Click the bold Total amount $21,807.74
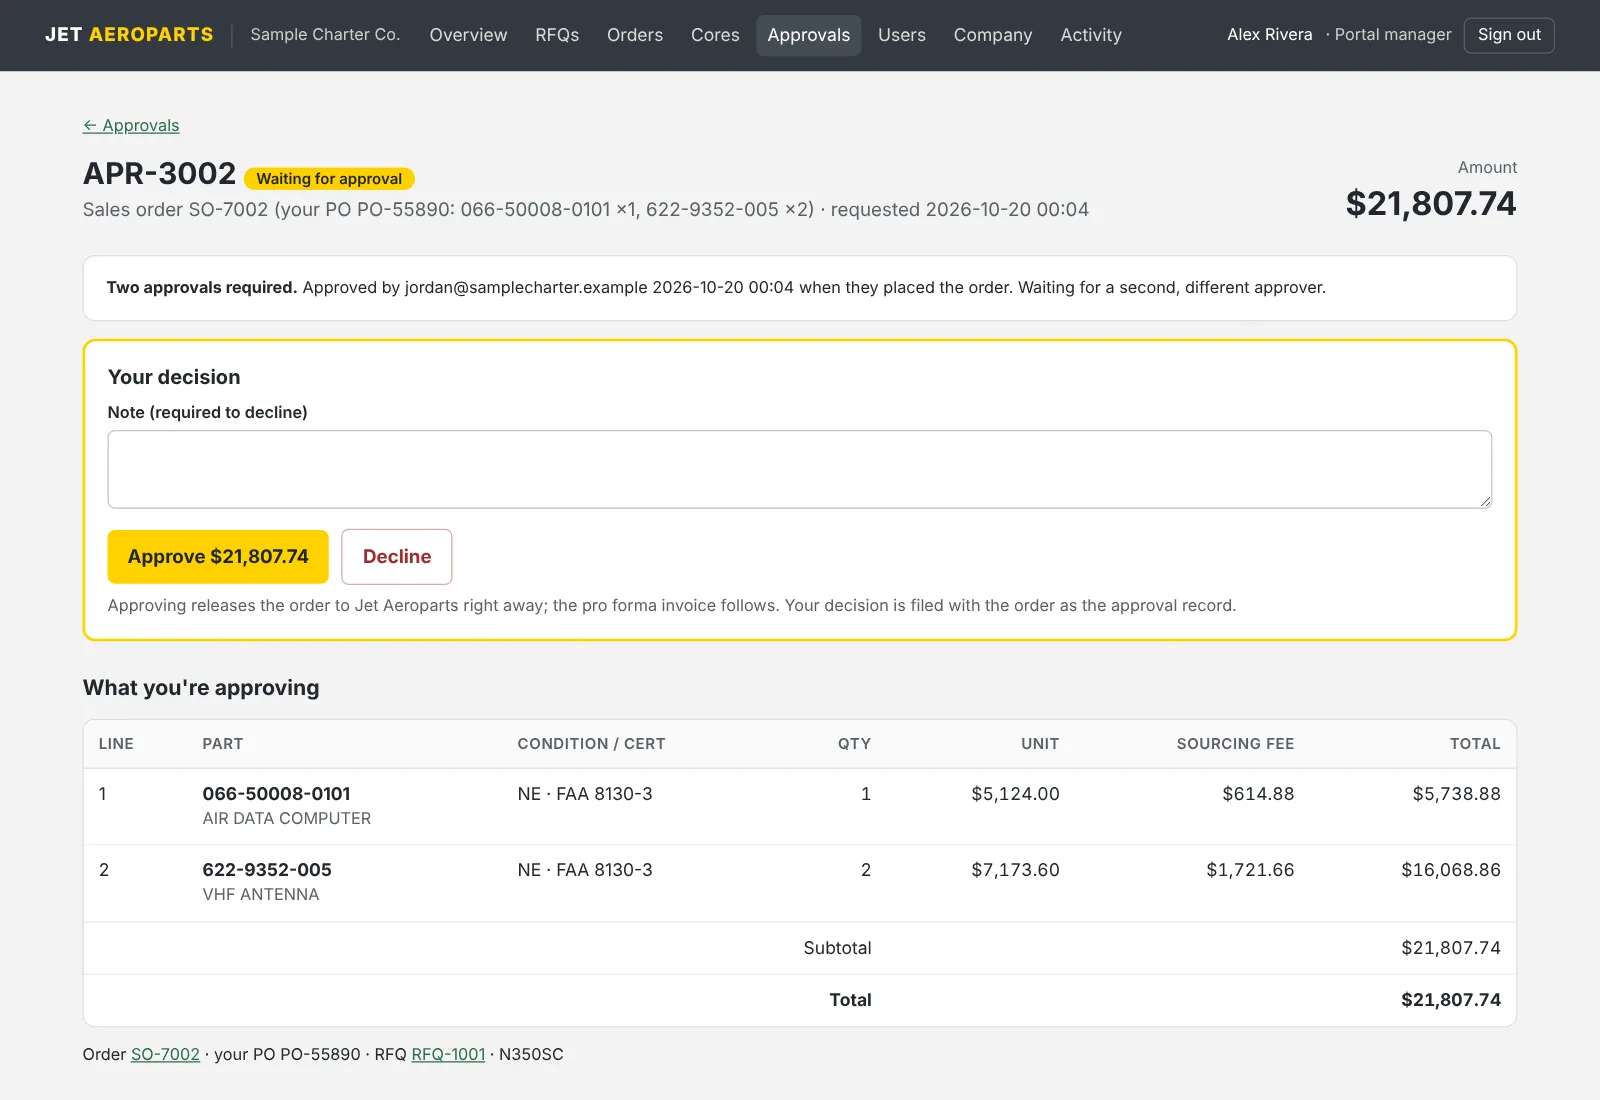The height and width of the screenshot is (1100, 1600). click(x=1451, y=1000)
